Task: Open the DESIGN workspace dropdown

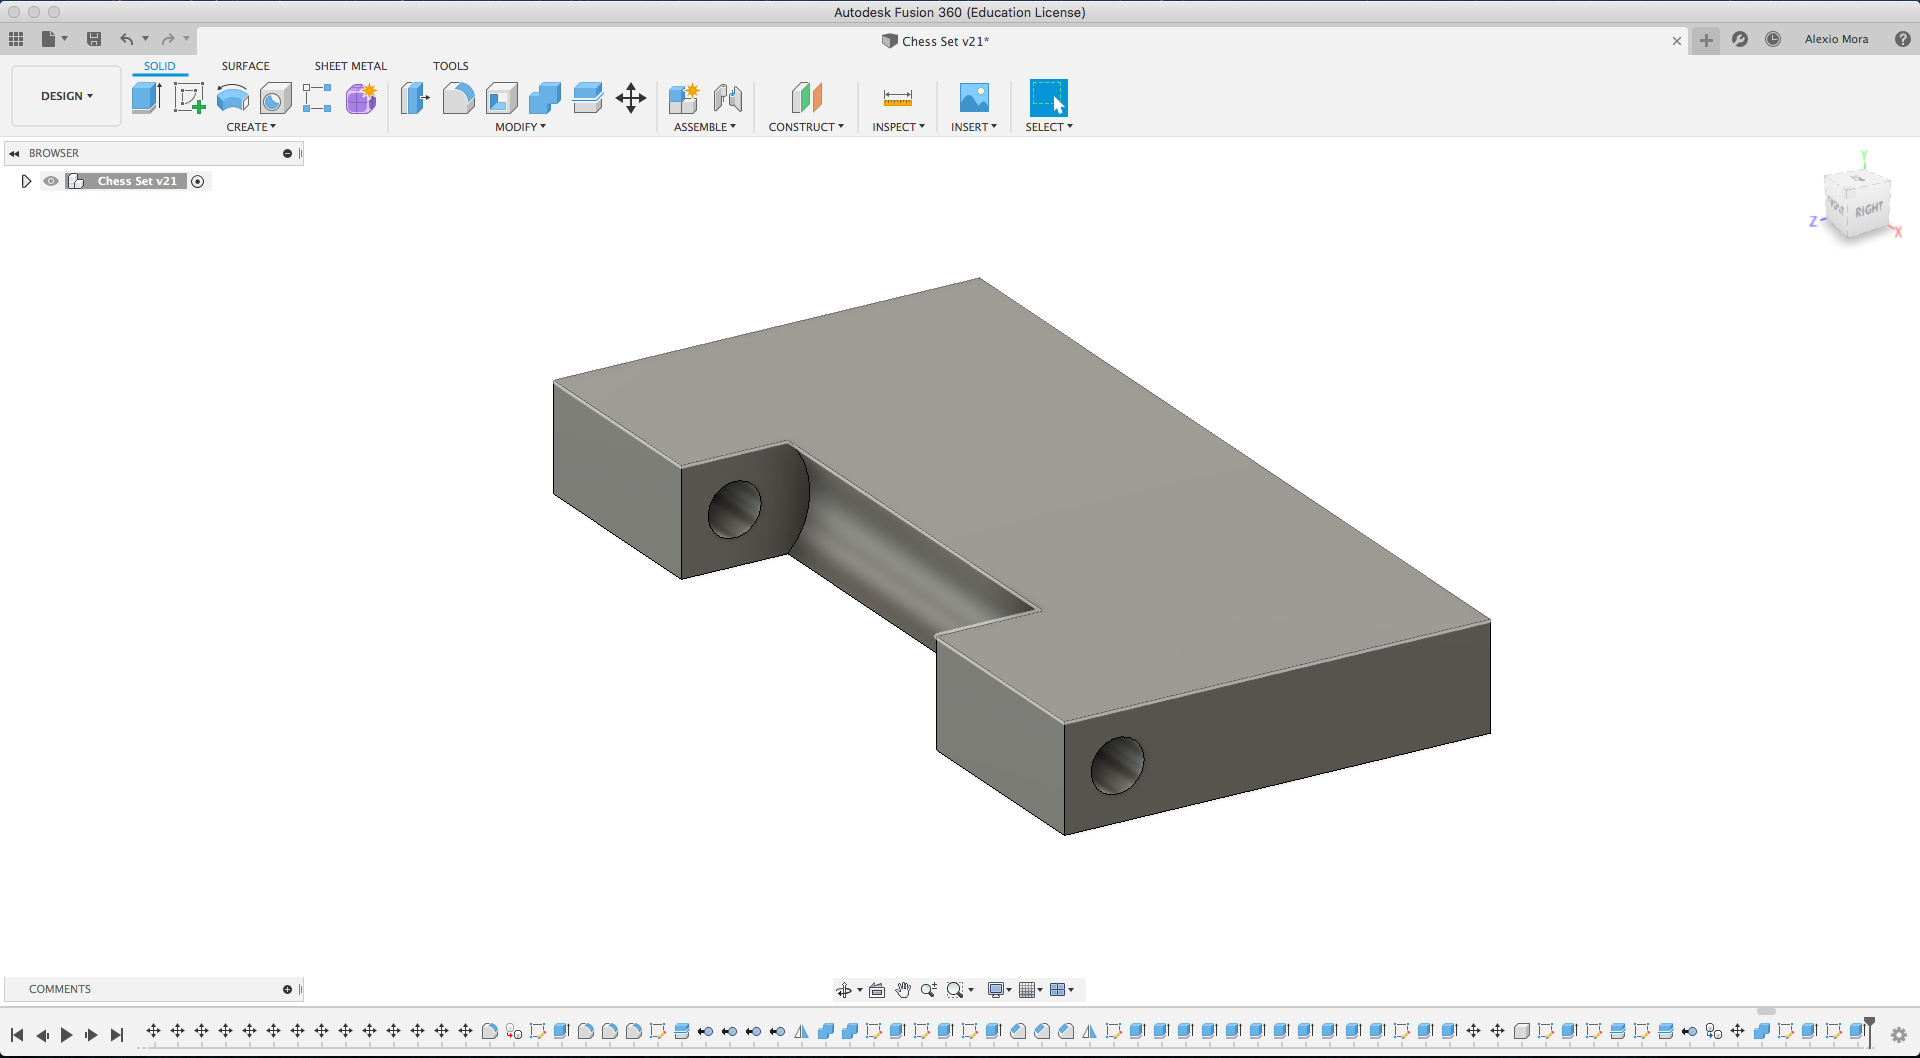Action: click(67, 96)
